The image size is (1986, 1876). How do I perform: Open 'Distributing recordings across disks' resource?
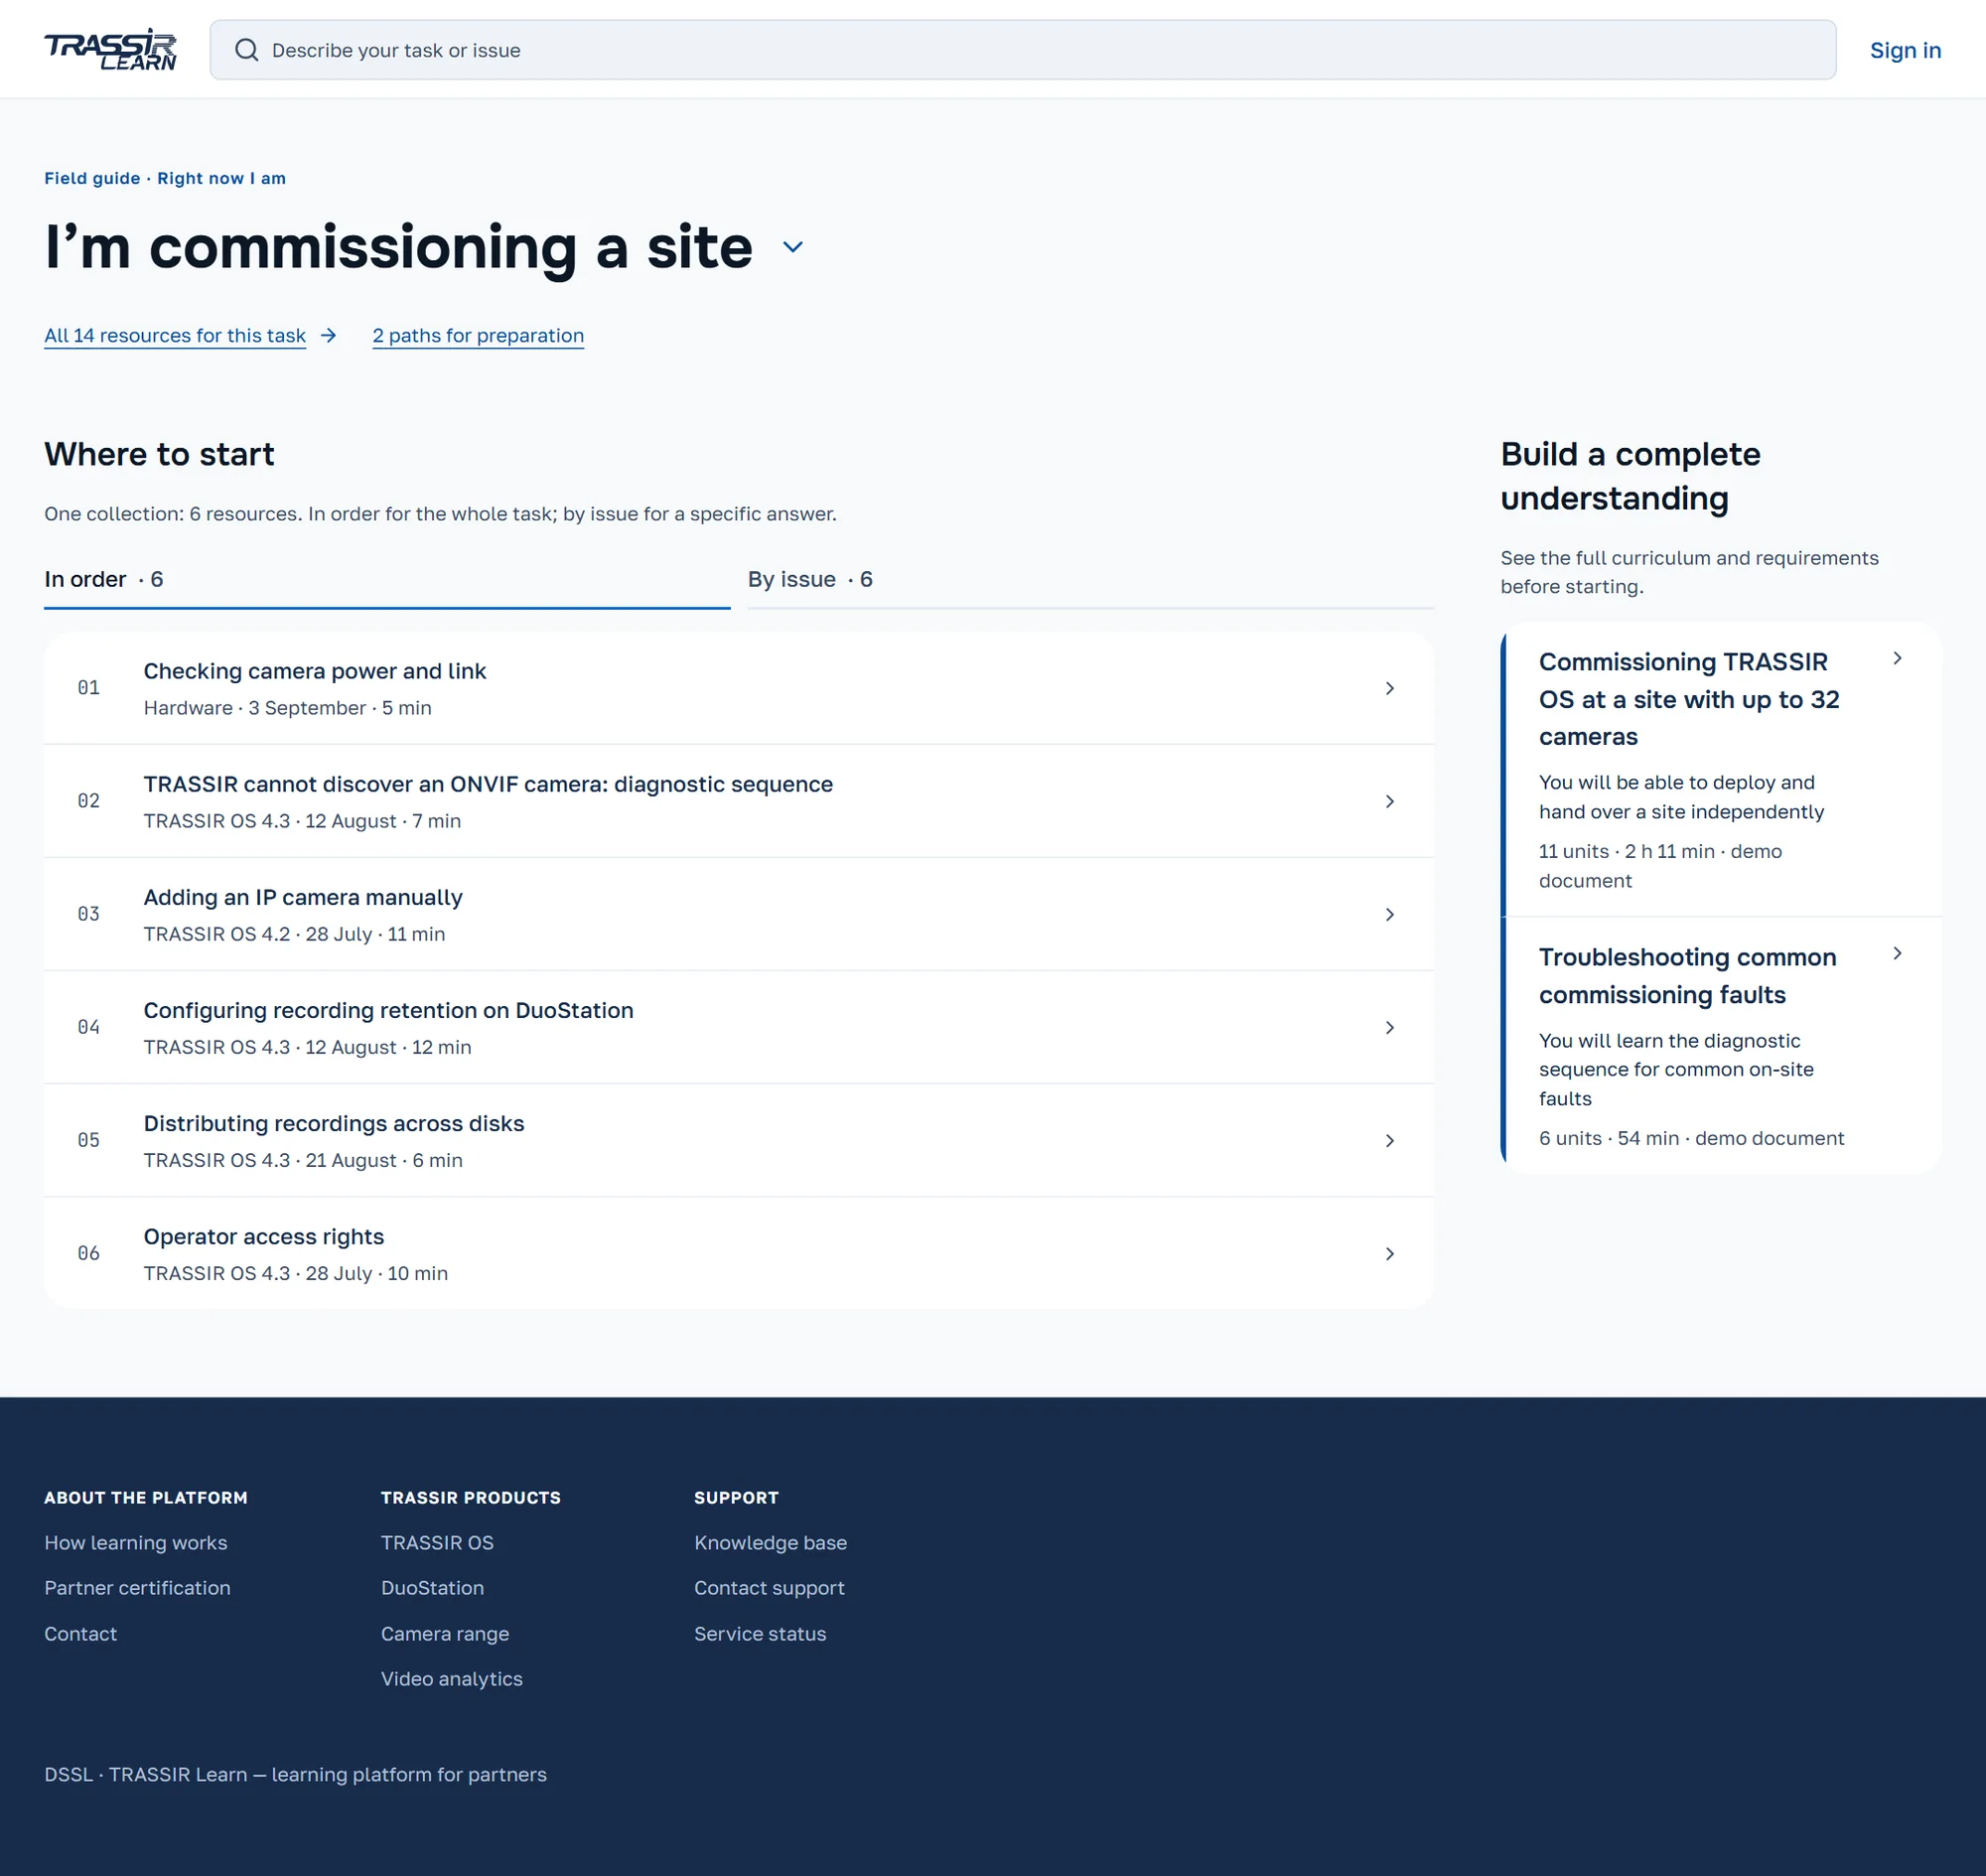pyautogui.click(x=739, y=1140)
